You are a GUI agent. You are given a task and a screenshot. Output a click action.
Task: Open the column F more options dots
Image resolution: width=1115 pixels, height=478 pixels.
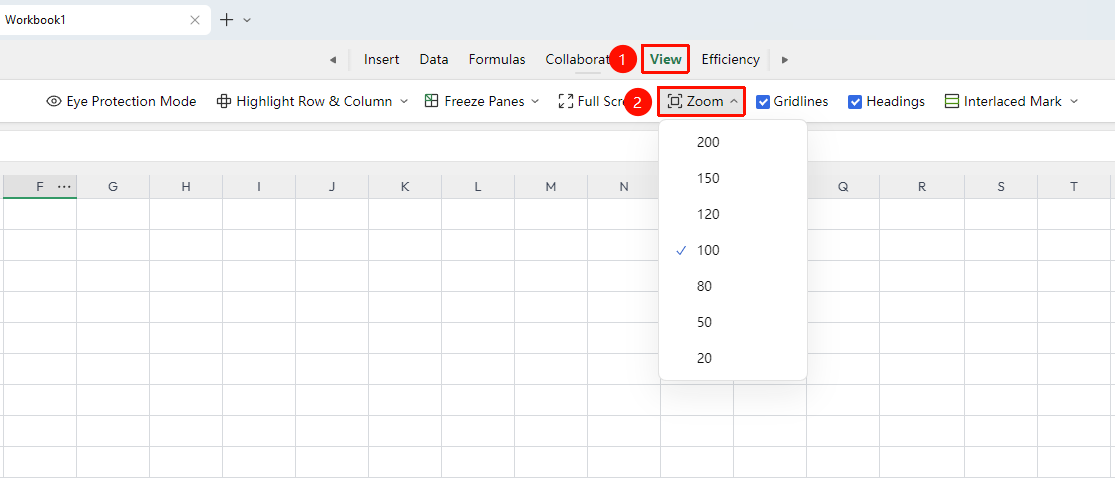[x=64, y=187]
